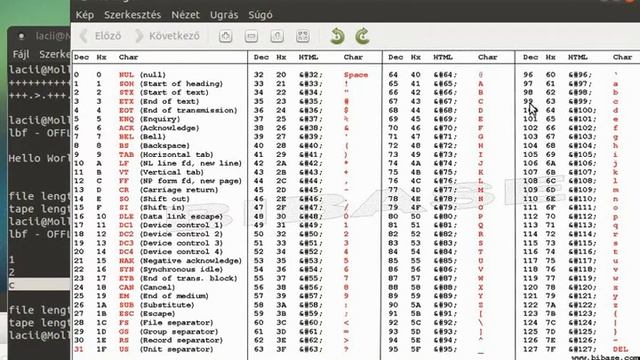Click the terminal window title lacii@M
The height and width of the screenshot is (360, 640).
pyautogui.click(x=52, y=36)
